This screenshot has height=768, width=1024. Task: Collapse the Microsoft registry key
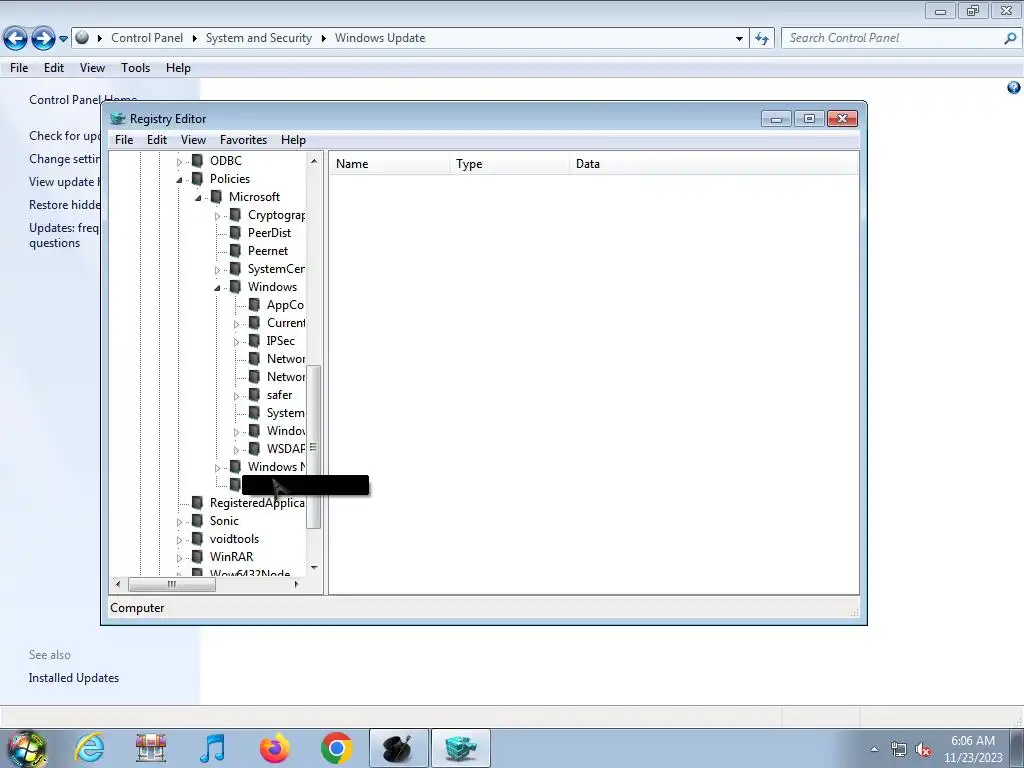[199, 198]
